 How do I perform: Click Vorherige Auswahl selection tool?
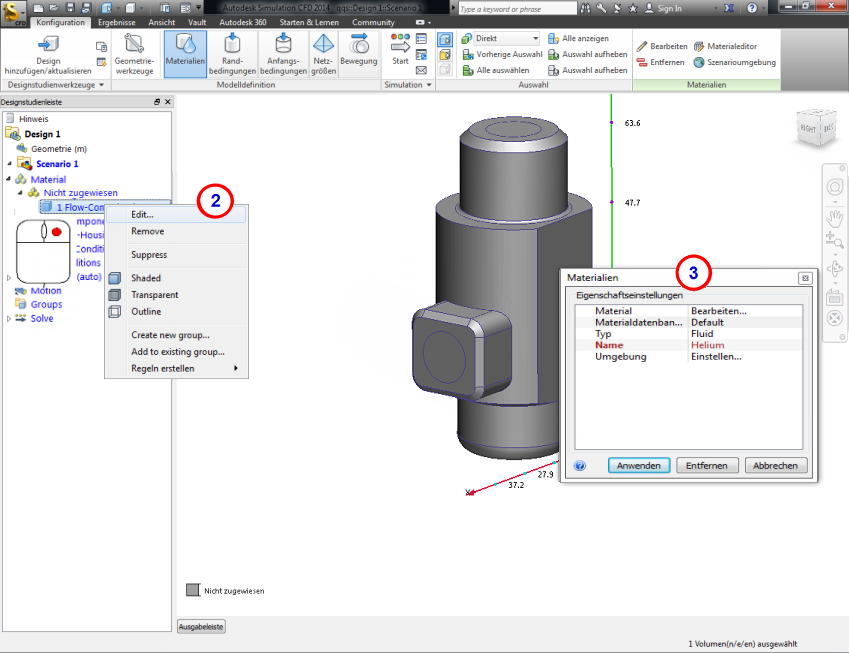pos(502,54)
